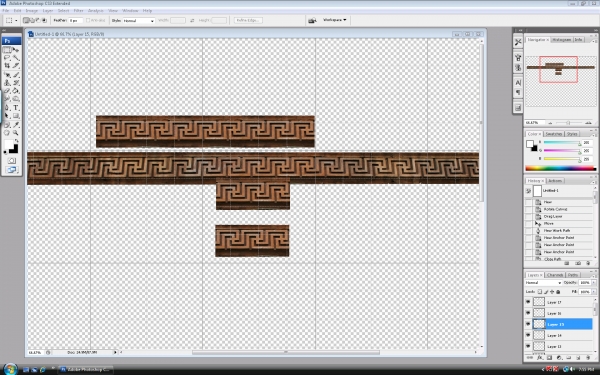Switch to the Channels tab
Viewport: 600px width, 375px height.
click(x=555, y=275)
